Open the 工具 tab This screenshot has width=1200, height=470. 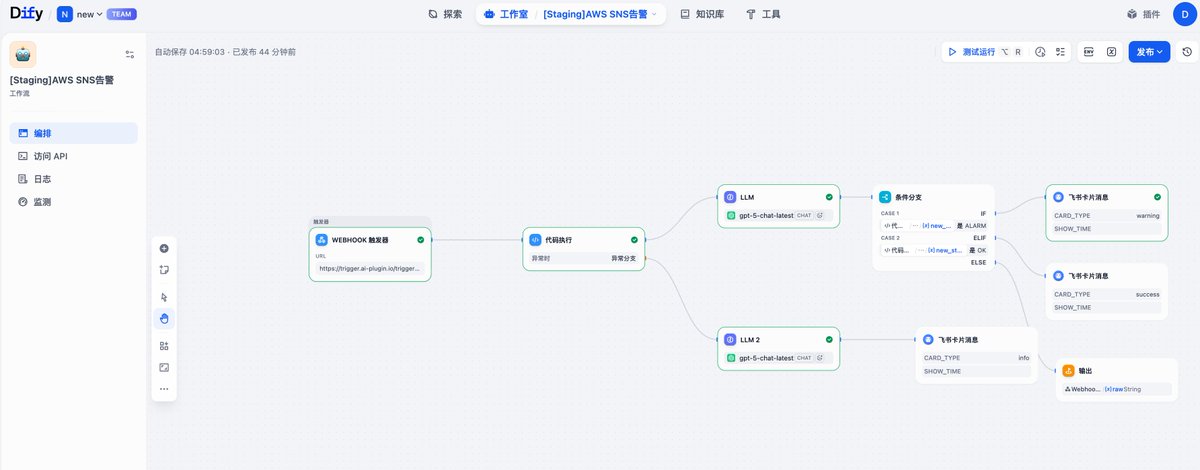[x=762, y=15]
